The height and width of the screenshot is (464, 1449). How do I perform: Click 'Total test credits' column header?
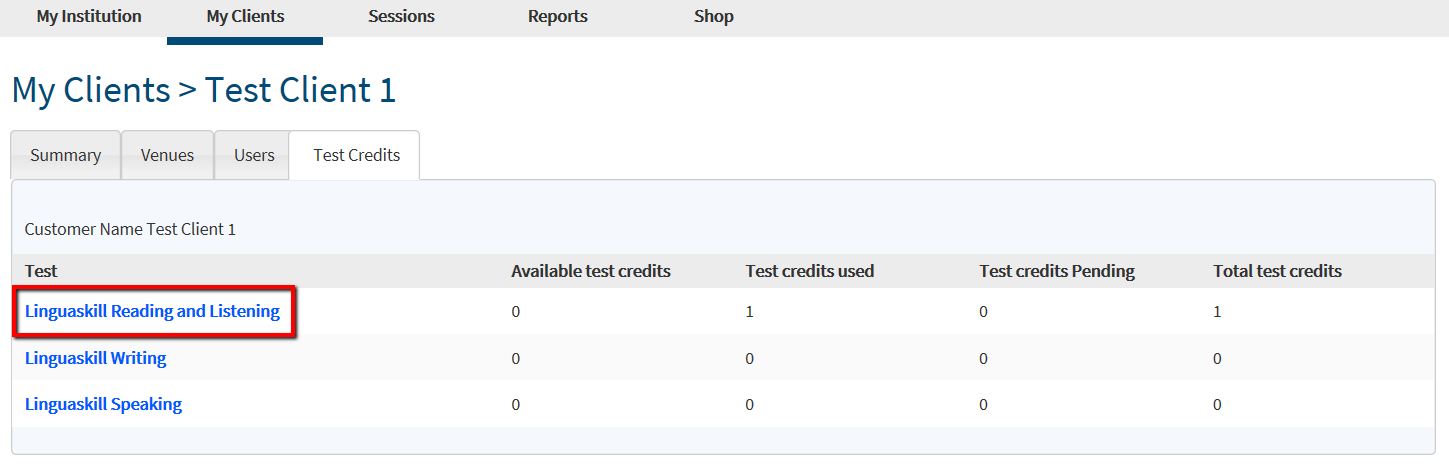coord(1278,271)
